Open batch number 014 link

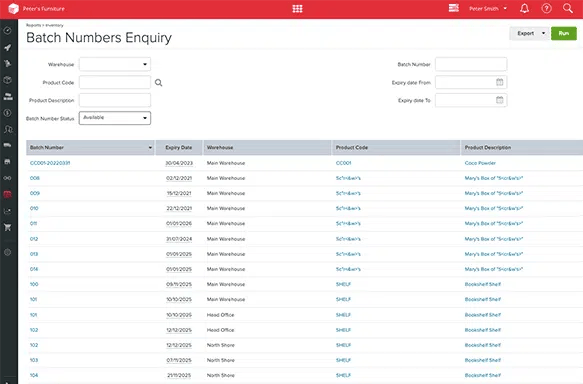(34, 269)
